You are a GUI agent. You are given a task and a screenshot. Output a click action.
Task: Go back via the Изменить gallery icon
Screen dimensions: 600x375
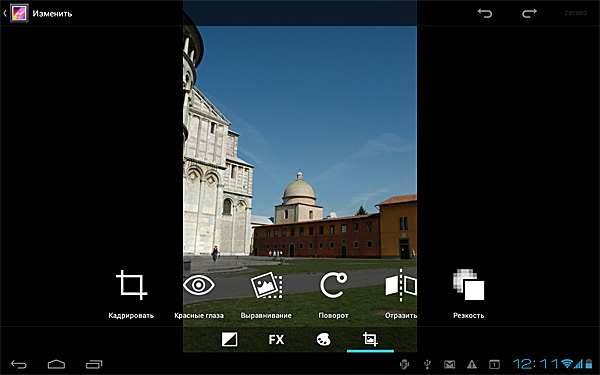[x=19, y=13]
